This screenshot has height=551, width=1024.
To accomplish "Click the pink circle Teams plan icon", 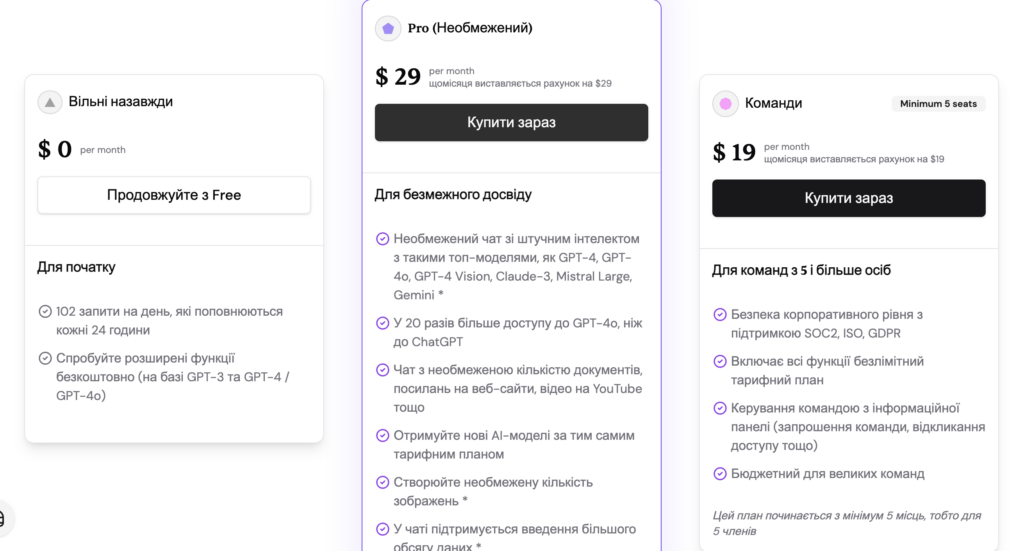I will pos(725,103).
